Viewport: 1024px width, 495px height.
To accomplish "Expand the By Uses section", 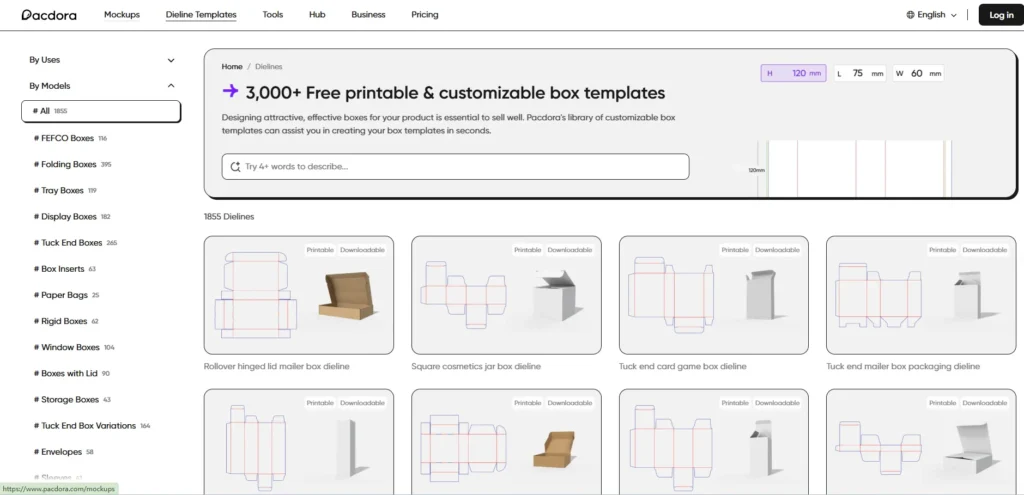I will [x=102, y=59].
